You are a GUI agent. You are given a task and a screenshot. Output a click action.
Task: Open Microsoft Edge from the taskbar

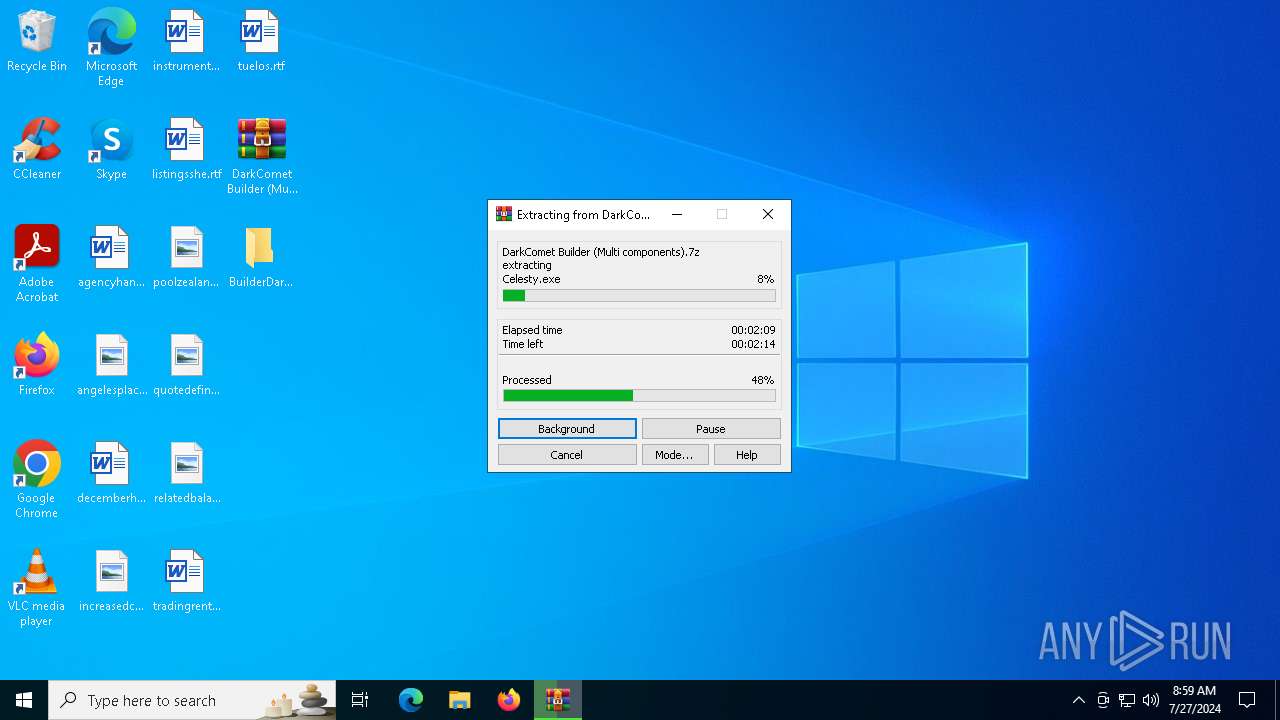(411, 700)
